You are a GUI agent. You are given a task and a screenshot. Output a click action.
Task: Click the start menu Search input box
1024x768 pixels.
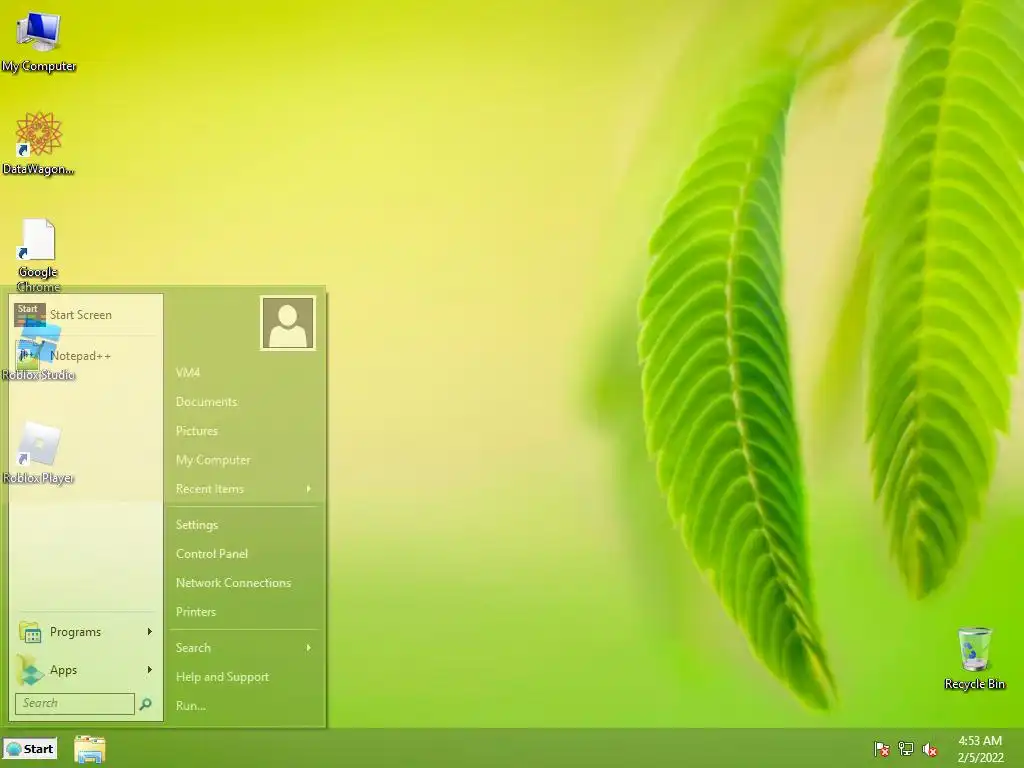coord(75,703)
